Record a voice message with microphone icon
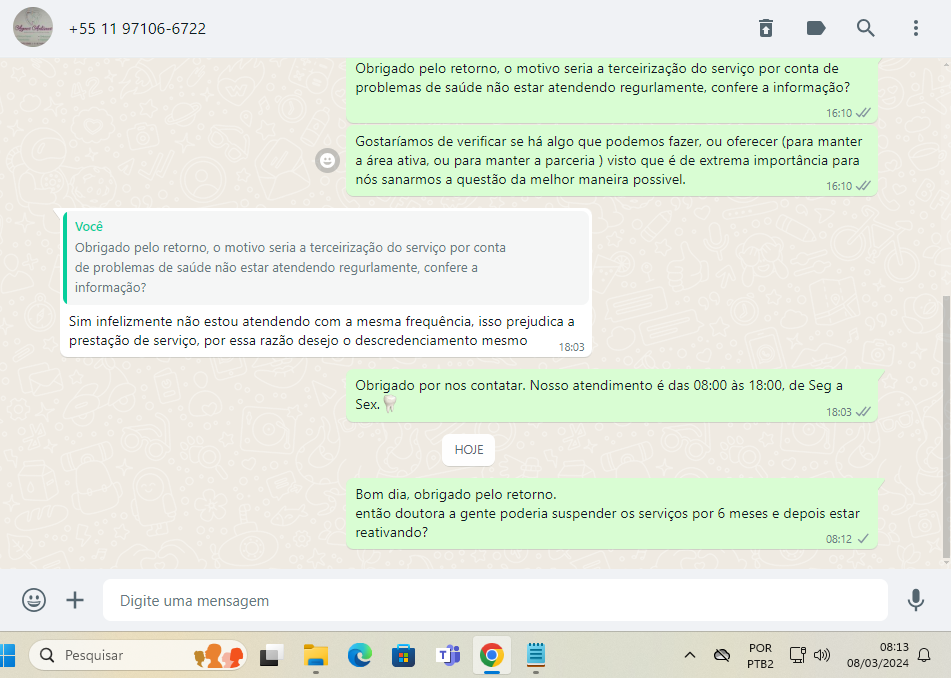This screenshot has height=678, width=951. pos(915,600)
